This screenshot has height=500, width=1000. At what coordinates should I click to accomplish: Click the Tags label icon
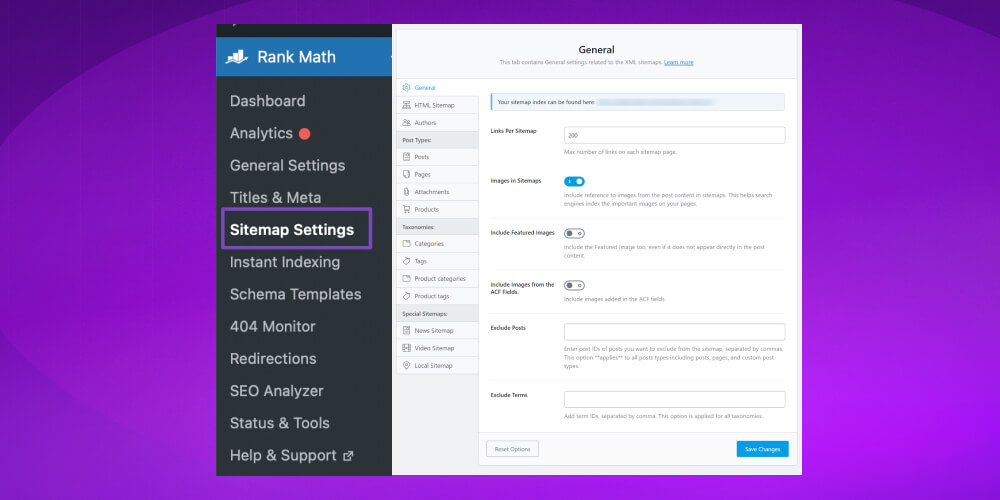pos(406,261)
